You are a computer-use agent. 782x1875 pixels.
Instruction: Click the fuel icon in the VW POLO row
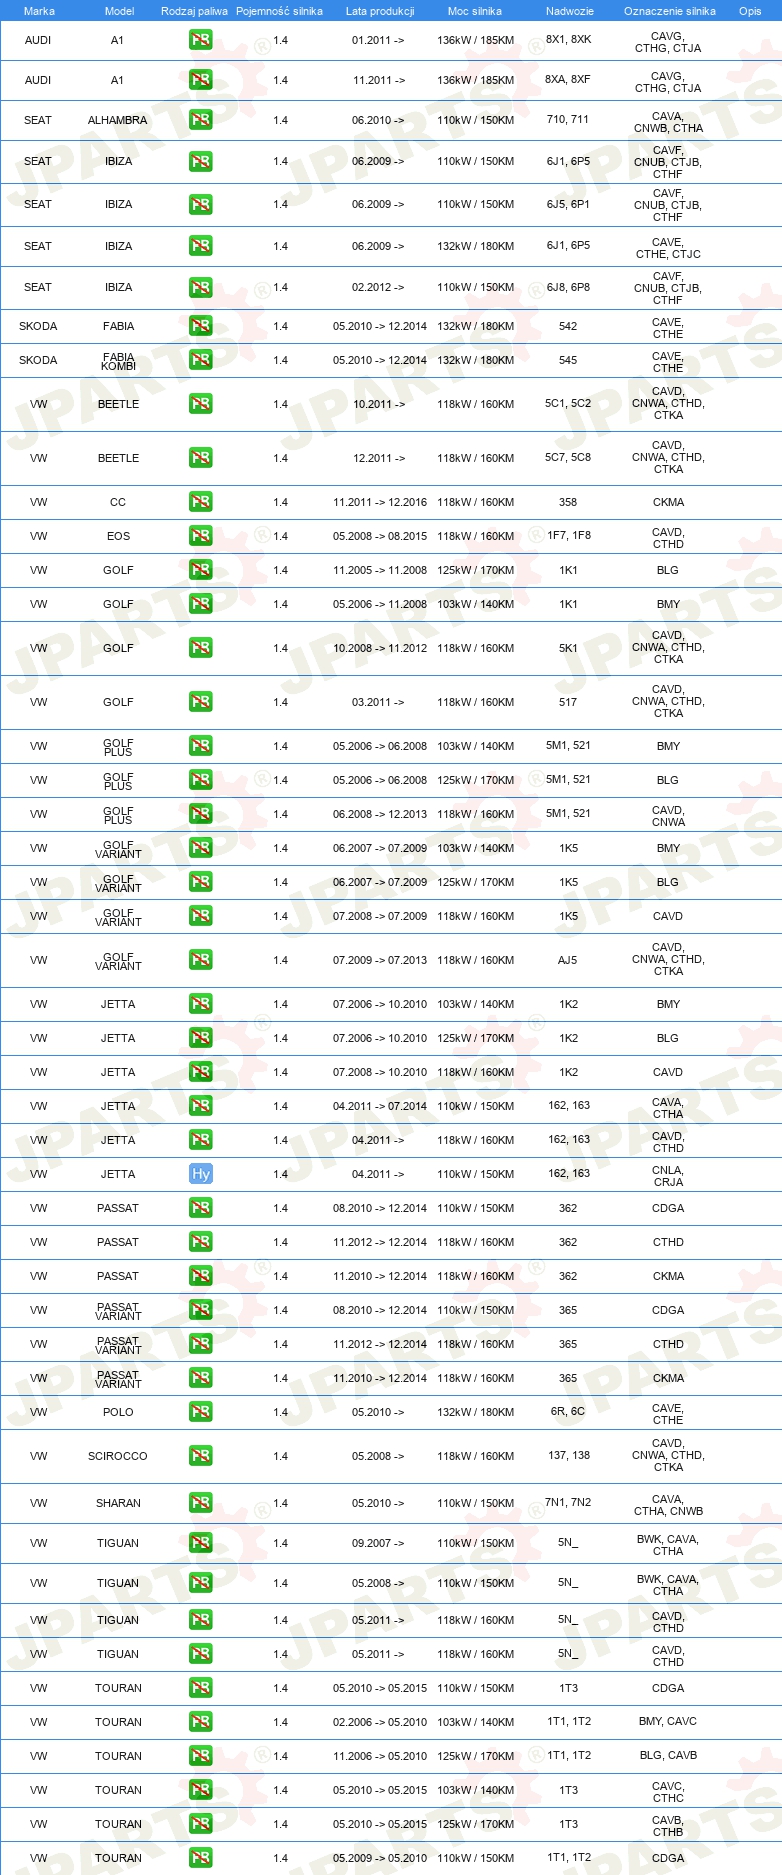pos(201,1412)
